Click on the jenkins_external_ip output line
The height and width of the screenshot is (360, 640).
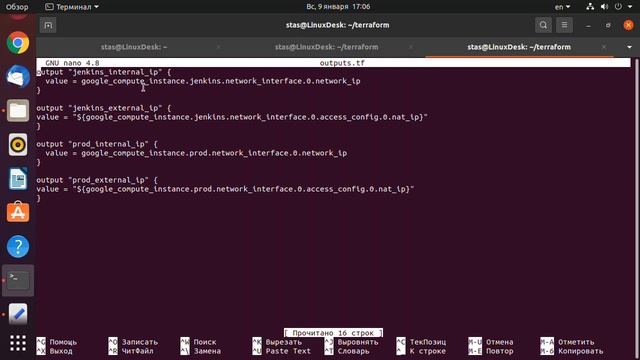coord(104,108)
